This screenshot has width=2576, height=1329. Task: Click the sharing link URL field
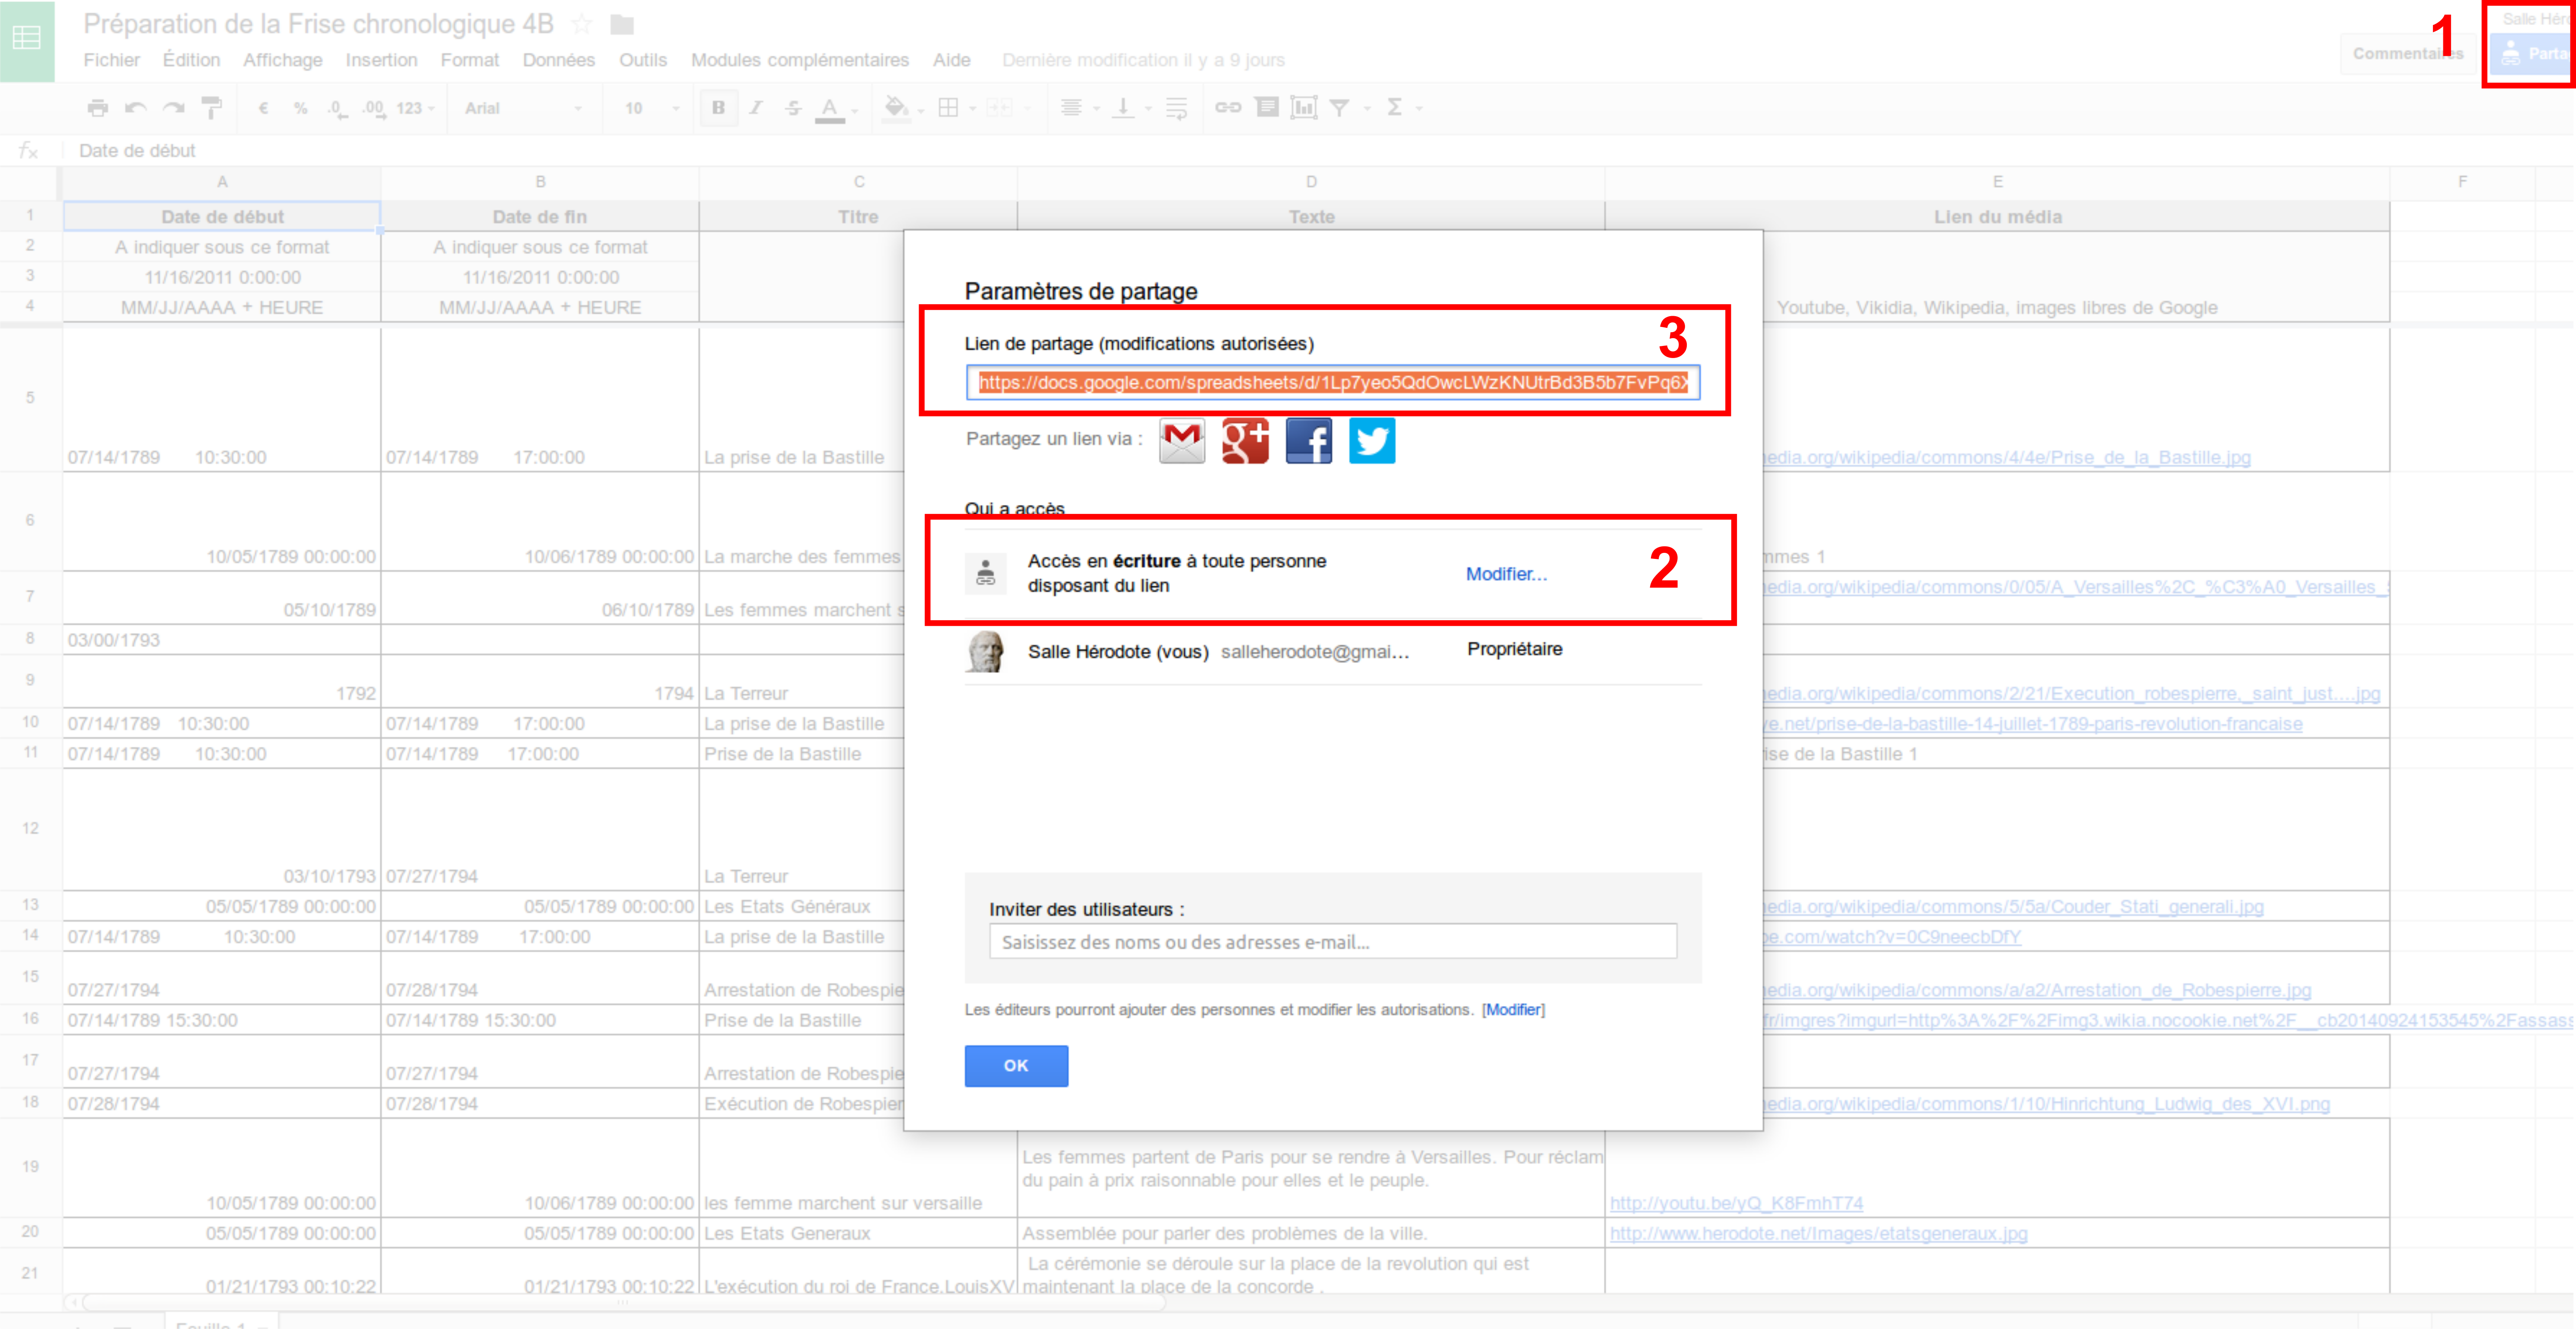tap(1333, 383)
